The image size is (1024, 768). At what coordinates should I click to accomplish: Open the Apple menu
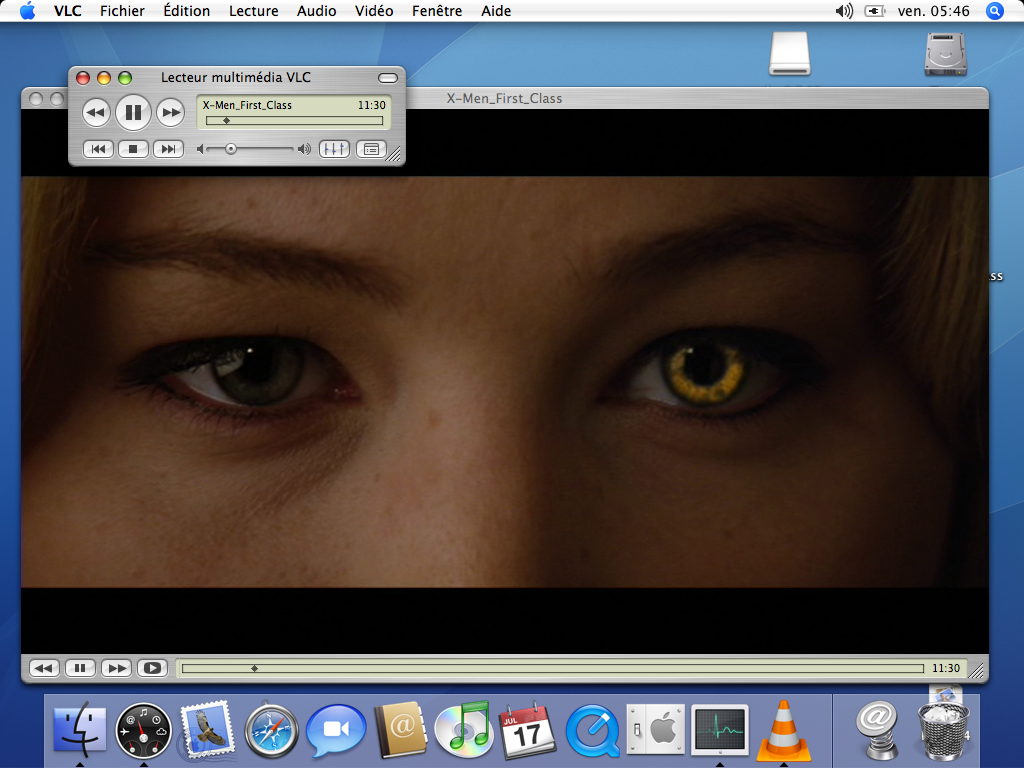[x=27, y=11]
